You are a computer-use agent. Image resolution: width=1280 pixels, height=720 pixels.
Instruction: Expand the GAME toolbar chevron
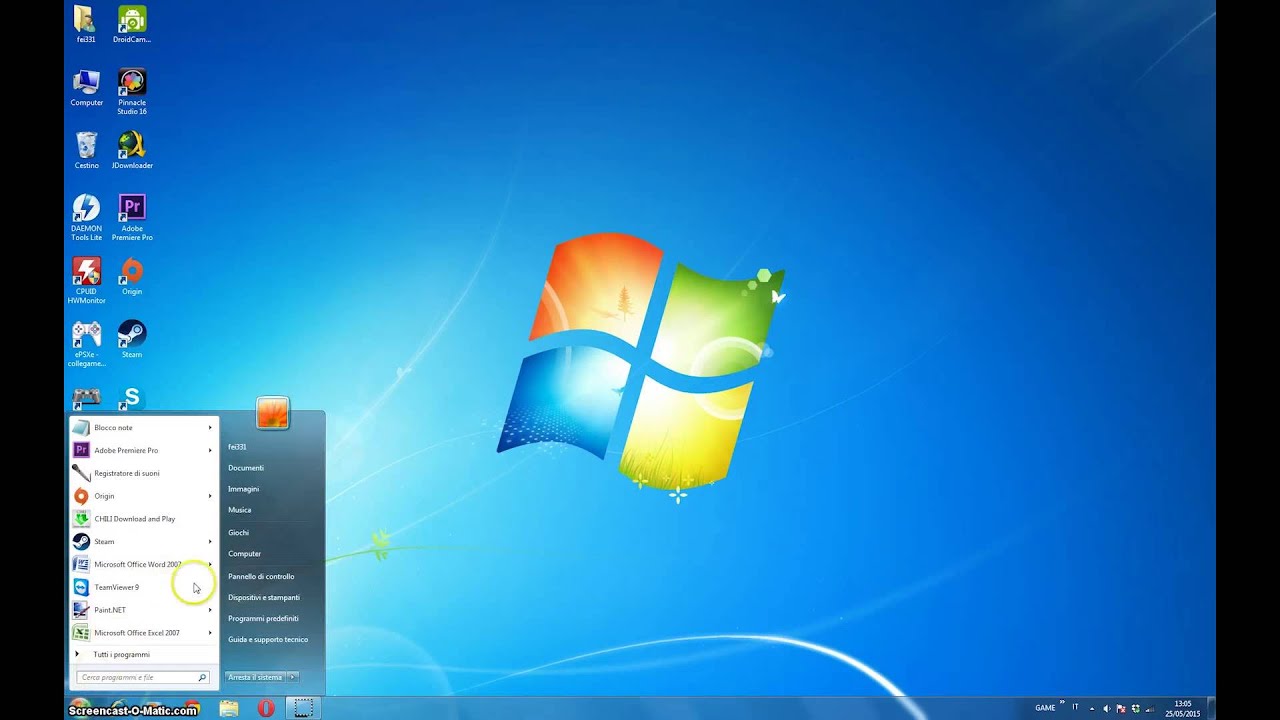point(1062,704)
